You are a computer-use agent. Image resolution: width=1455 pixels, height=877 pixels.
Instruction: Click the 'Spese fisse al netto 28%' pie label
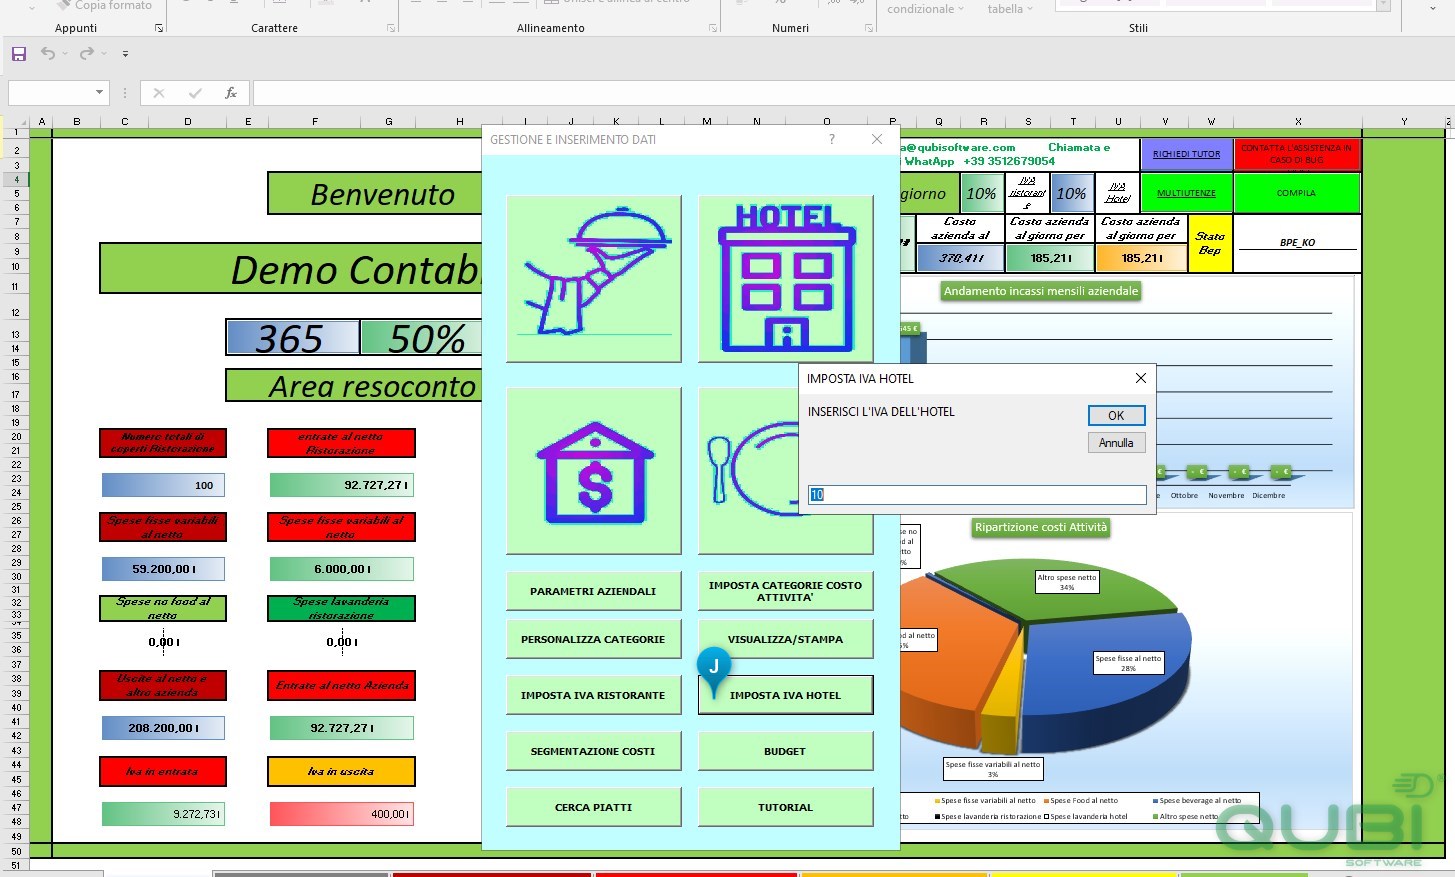1128,663
